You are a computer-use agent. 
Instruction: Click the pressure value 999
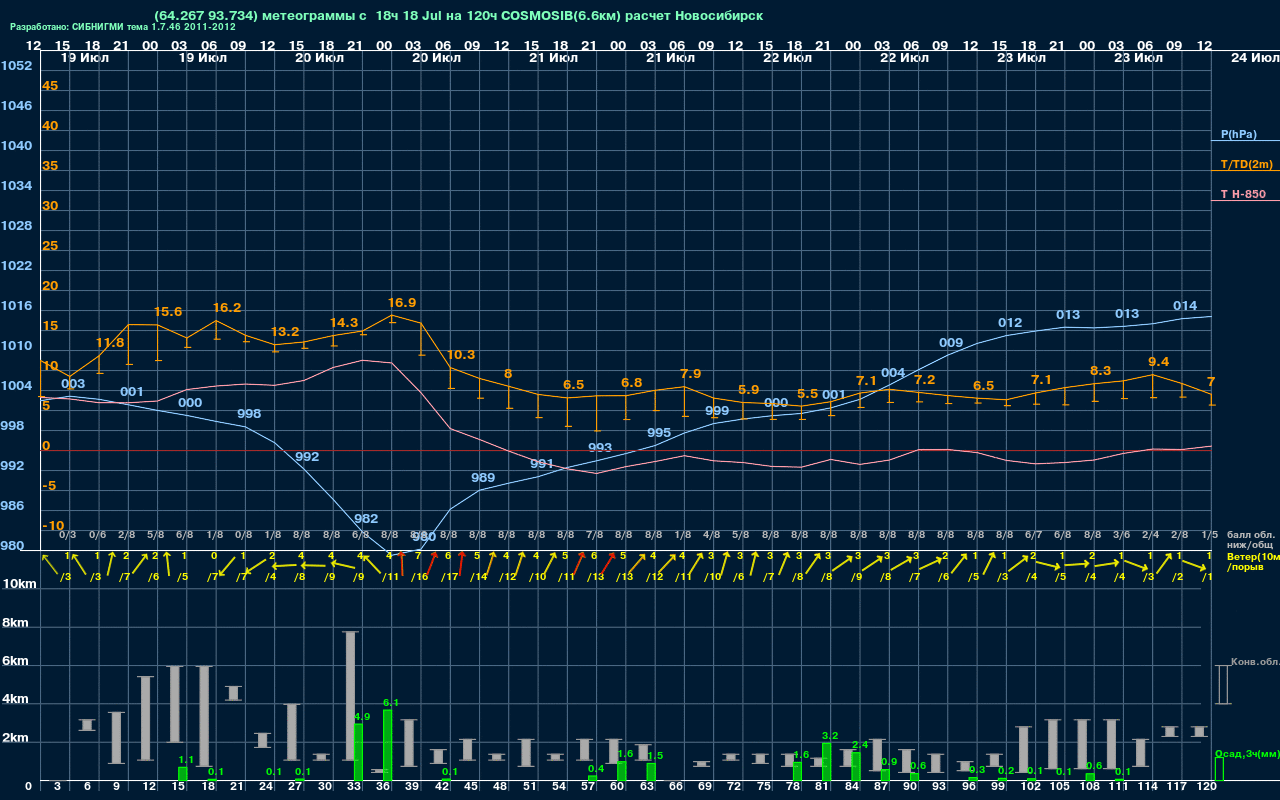click(x=717, y=411)
